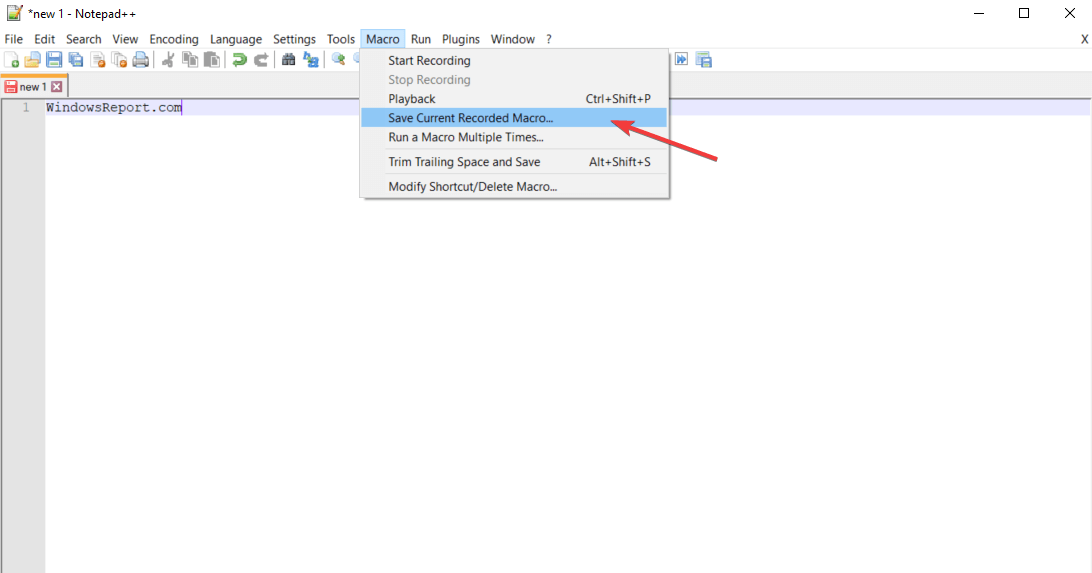Select the new 1 document tab
This screenshot has width=1092, height=573.
[x=32, y=86]
